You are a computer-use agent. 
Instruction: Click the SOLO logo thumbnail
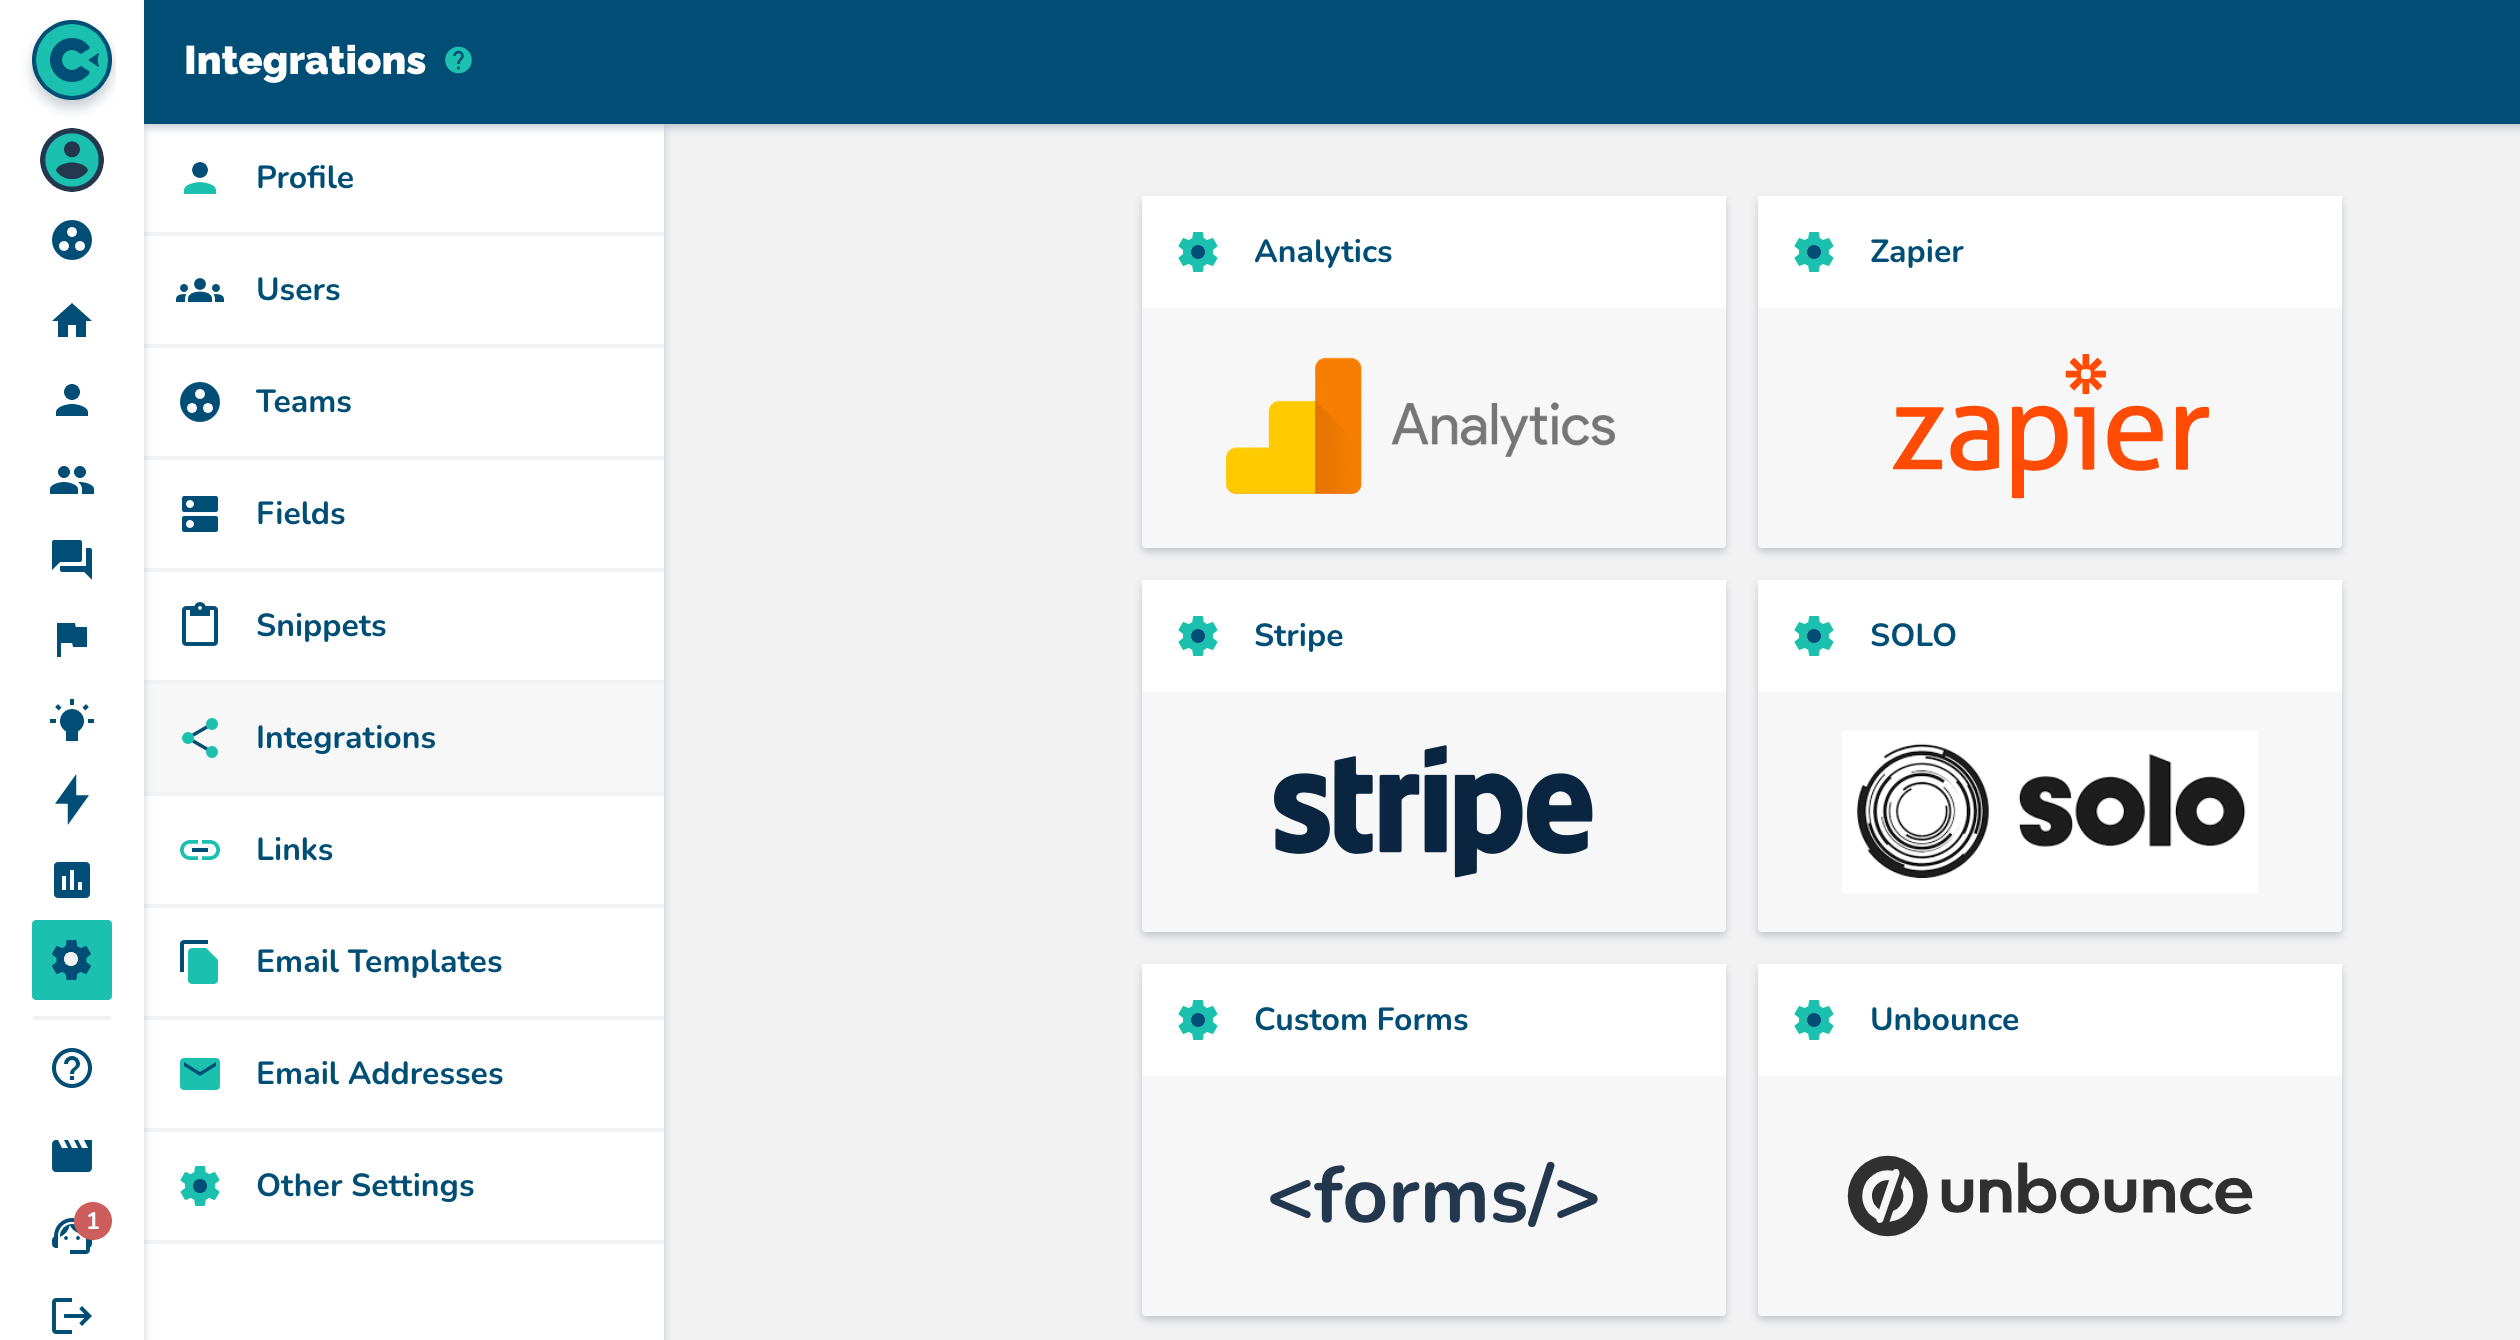coord(2048,811)
